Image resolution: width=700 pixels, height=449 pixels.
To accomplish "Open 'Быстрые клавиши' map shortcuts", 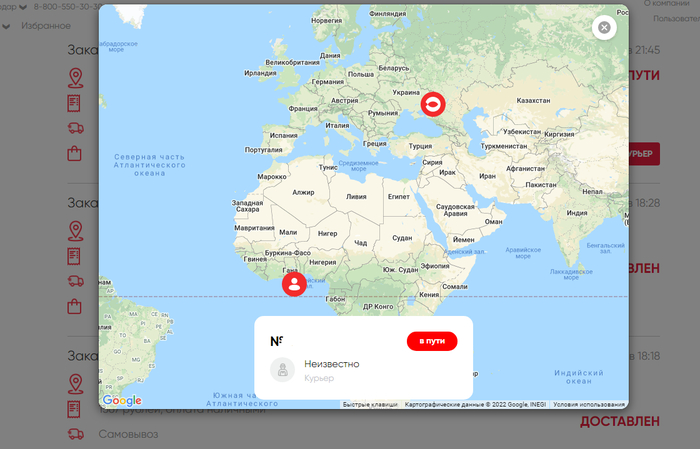I will coord(370,404).
